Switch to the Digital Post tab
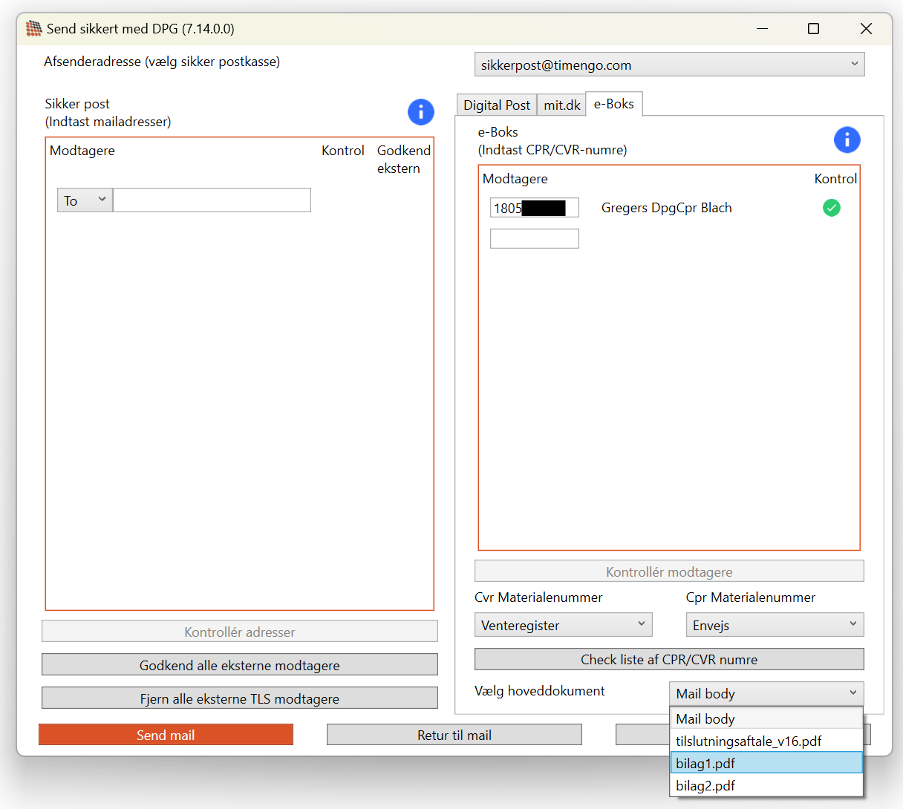 tap(496, 105)
